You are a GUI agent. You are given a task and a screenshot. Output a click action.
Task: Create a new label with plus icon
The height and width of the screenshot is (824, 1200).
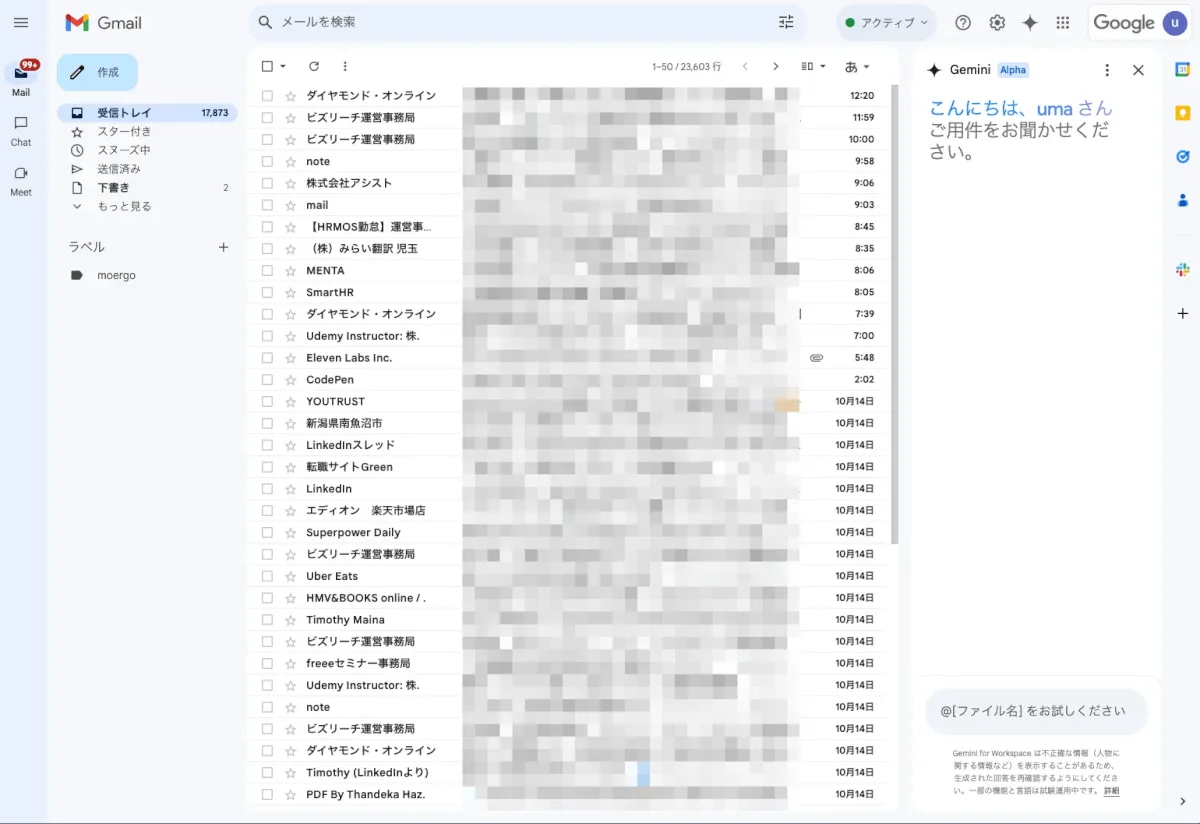[x=223, y=247]
